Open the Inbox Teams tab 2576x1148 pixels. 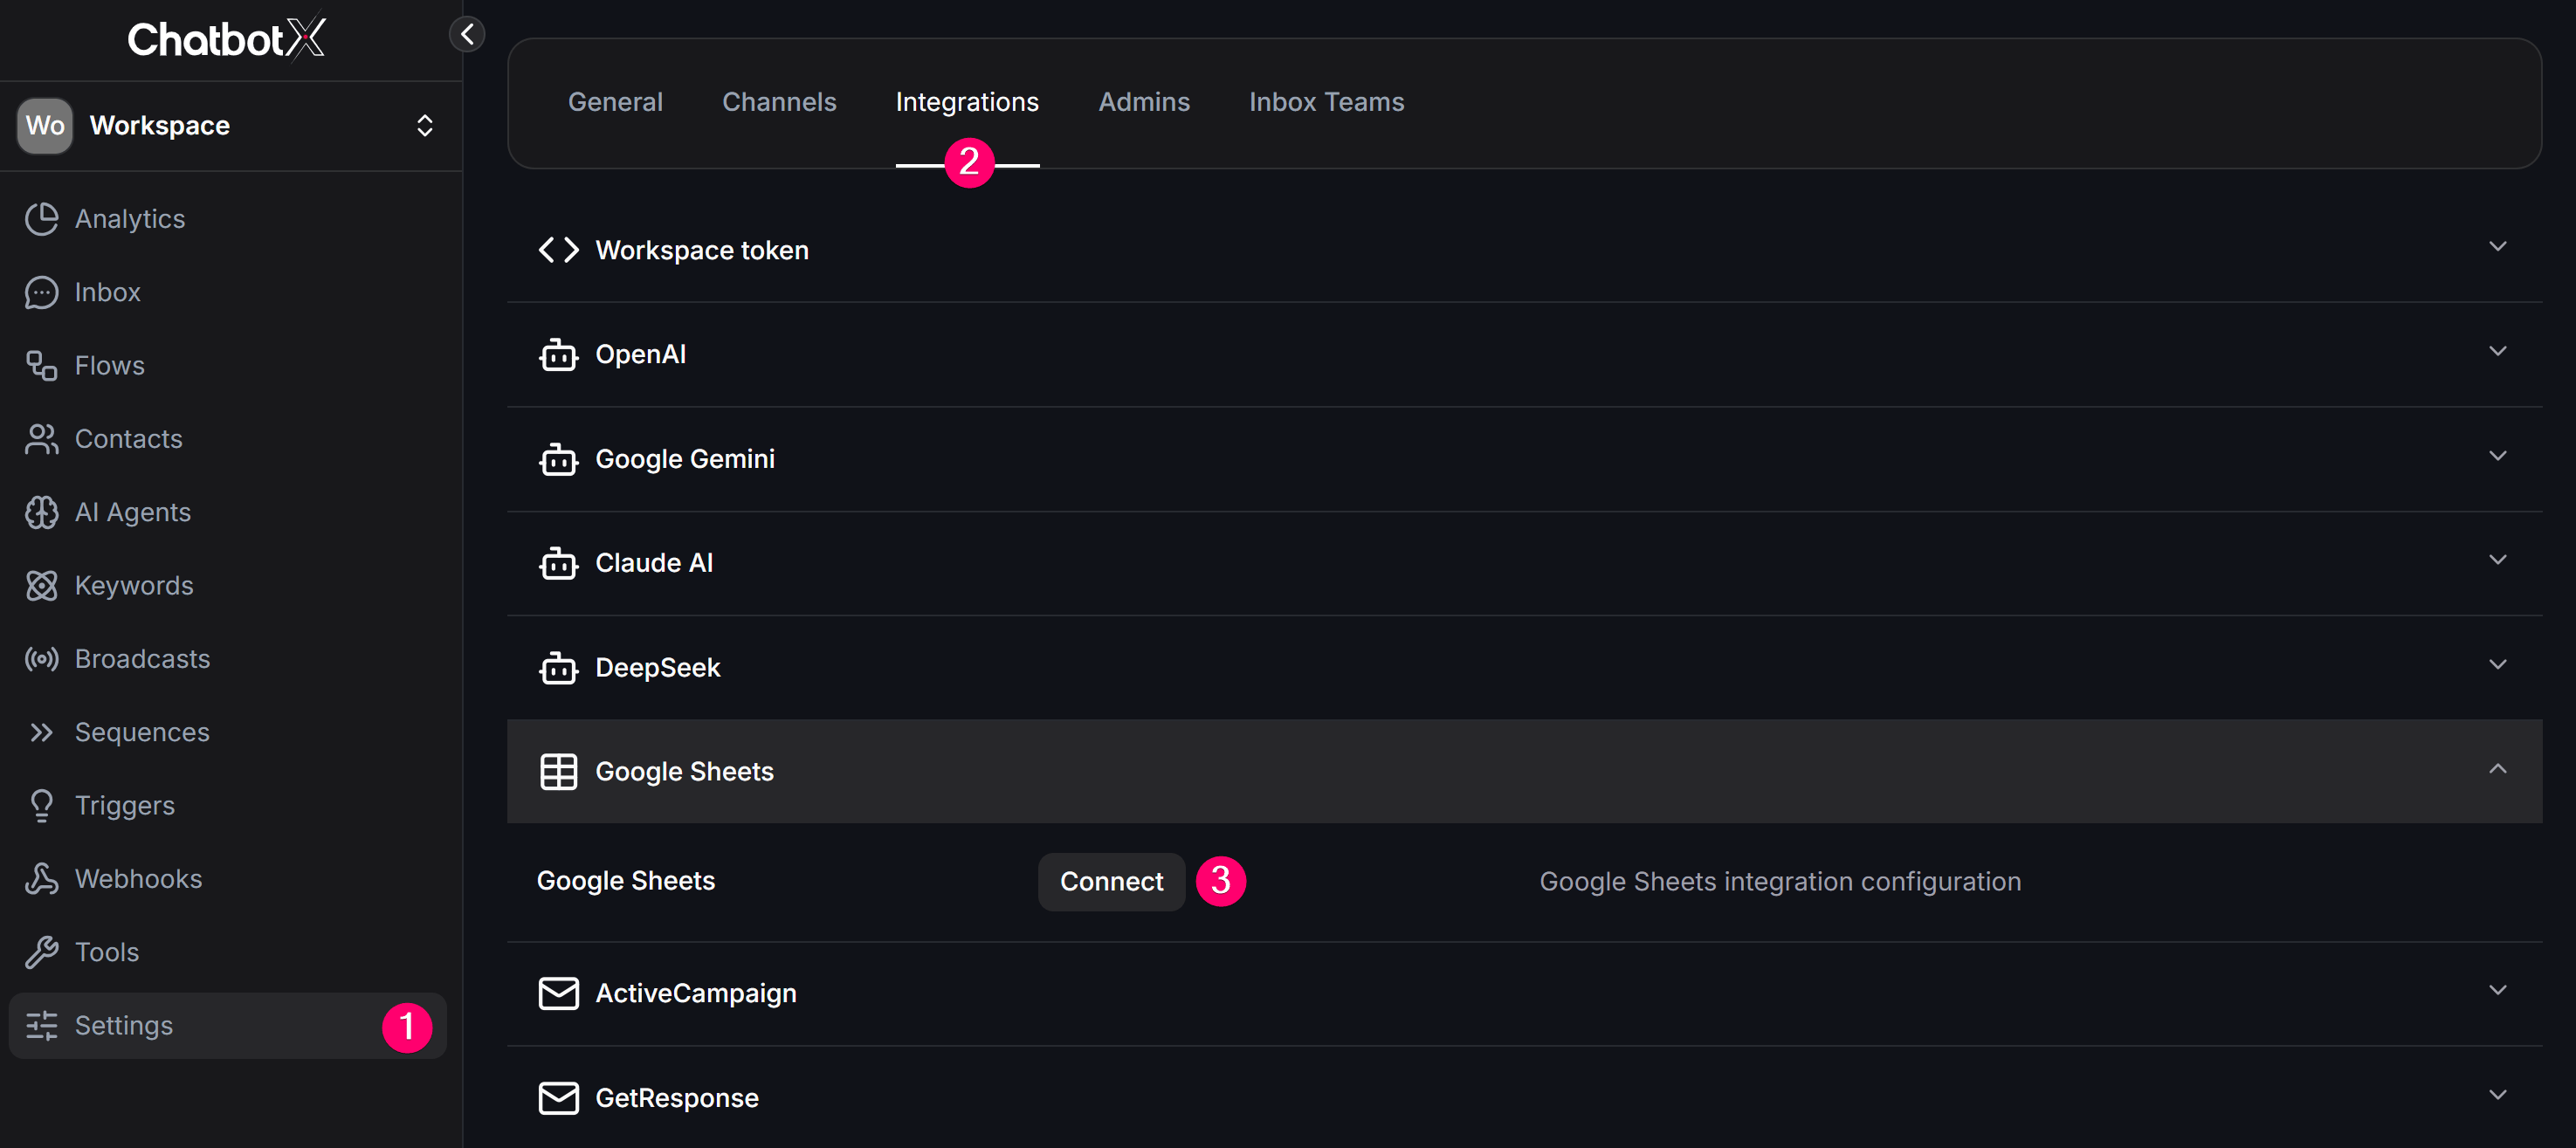1326,102
